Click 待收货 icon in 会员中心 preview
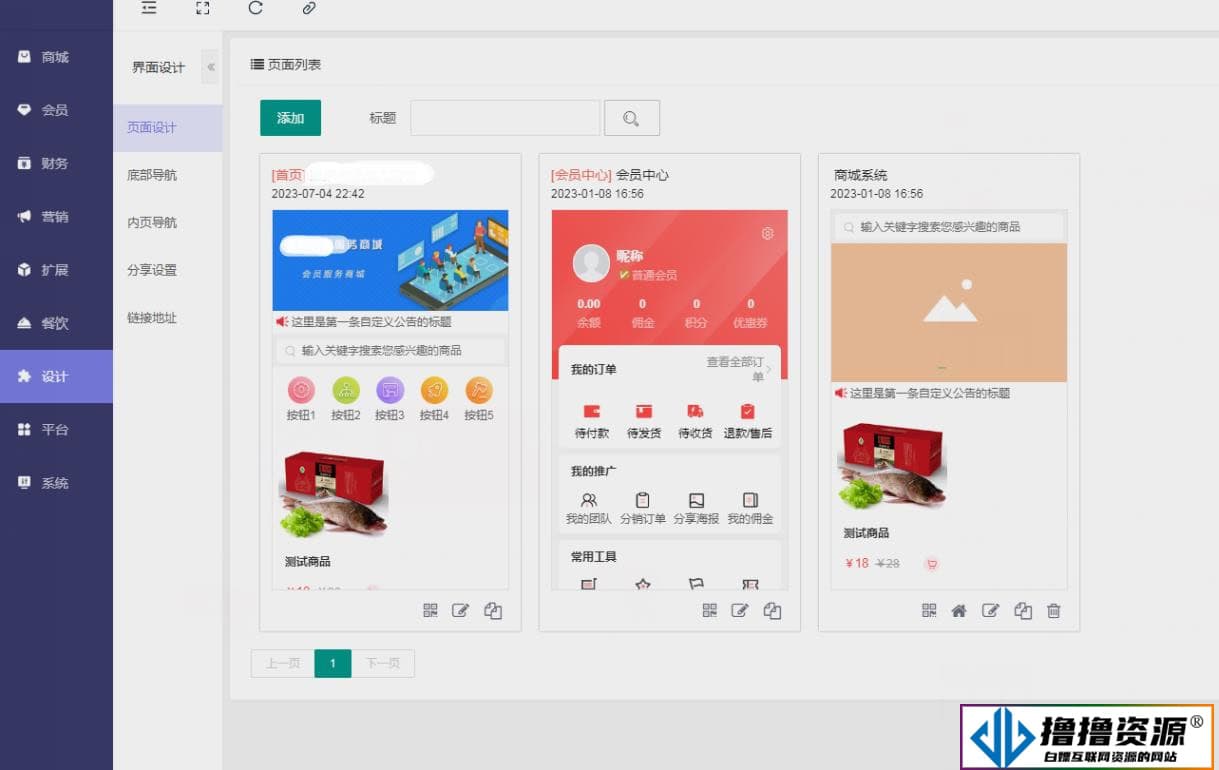This screenshot has height=770, width=1219. coord(695,411)
